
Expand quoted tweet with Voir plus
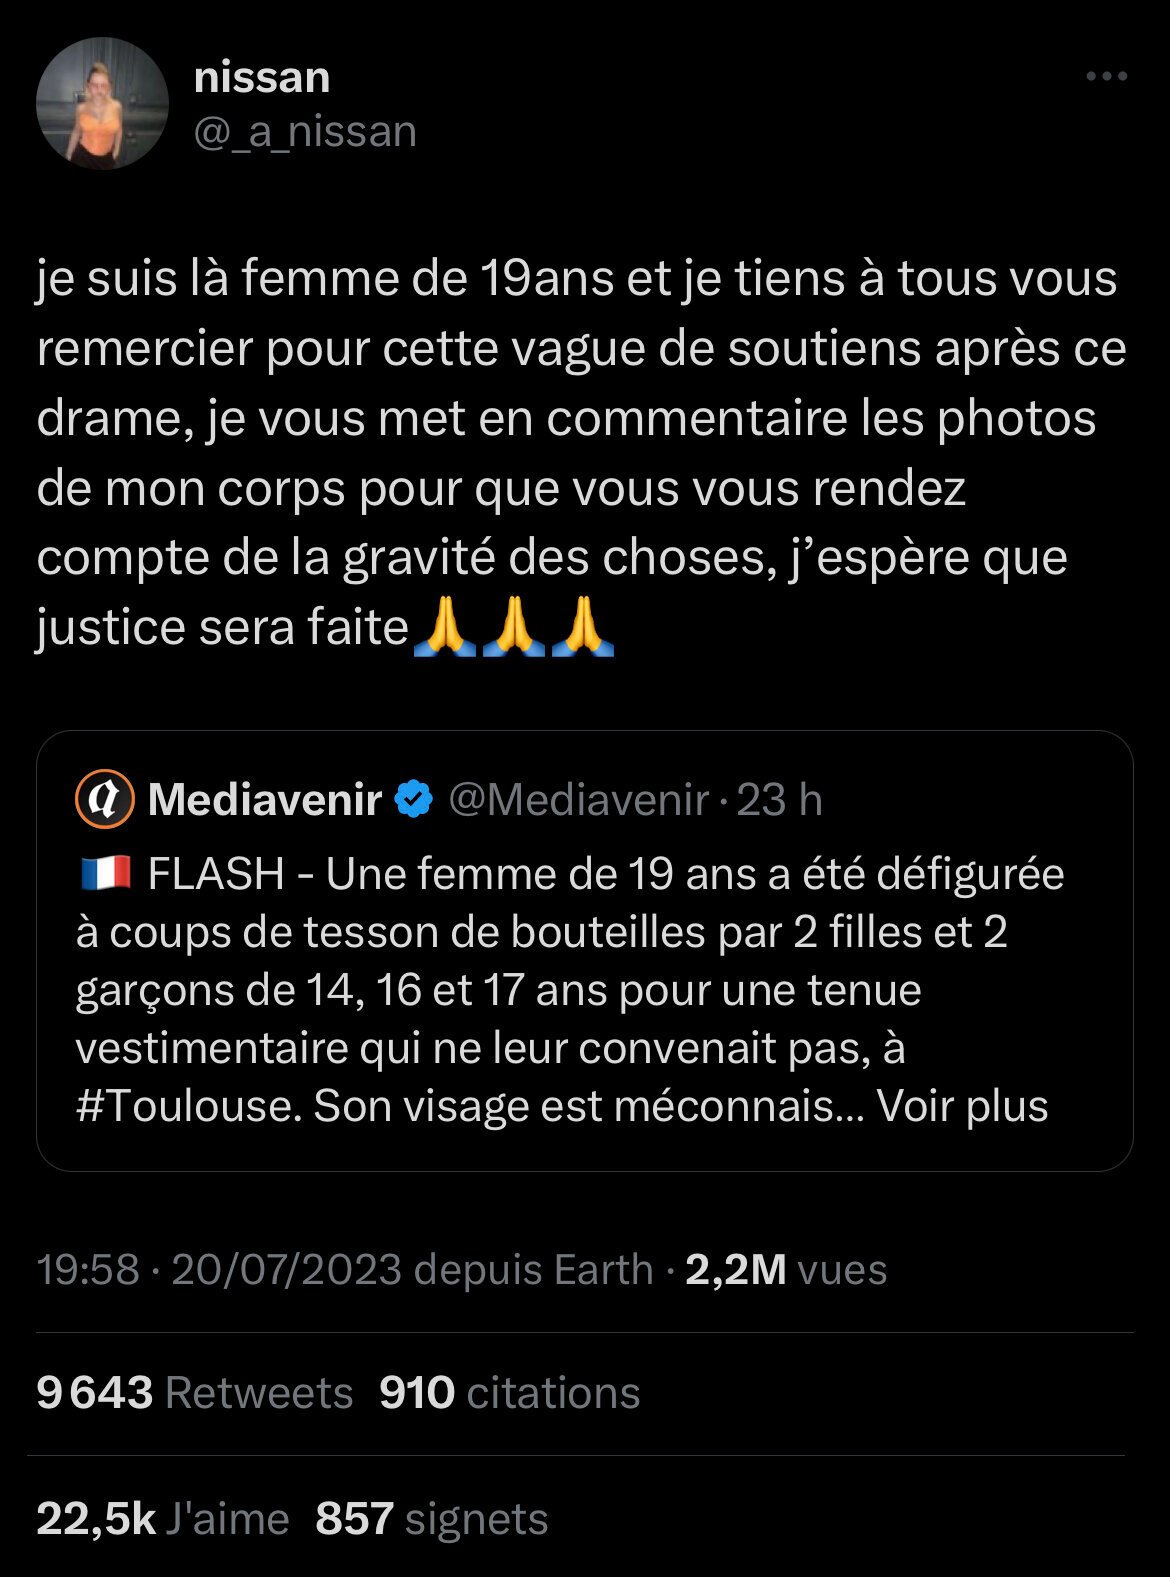pyautogui.click(x=962, y=1106)
